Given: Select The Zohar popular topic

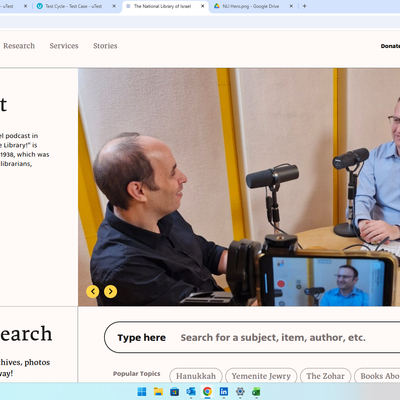Looking at the screenshot, I should (325, 376).
